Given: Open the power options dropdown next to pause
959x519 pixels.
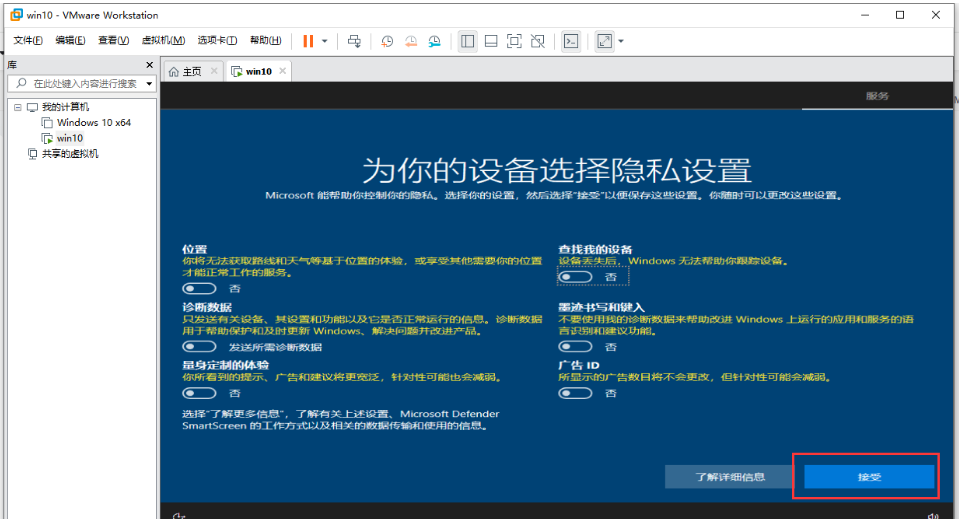Looking at the screenshot, I should [x=325, y=41].
